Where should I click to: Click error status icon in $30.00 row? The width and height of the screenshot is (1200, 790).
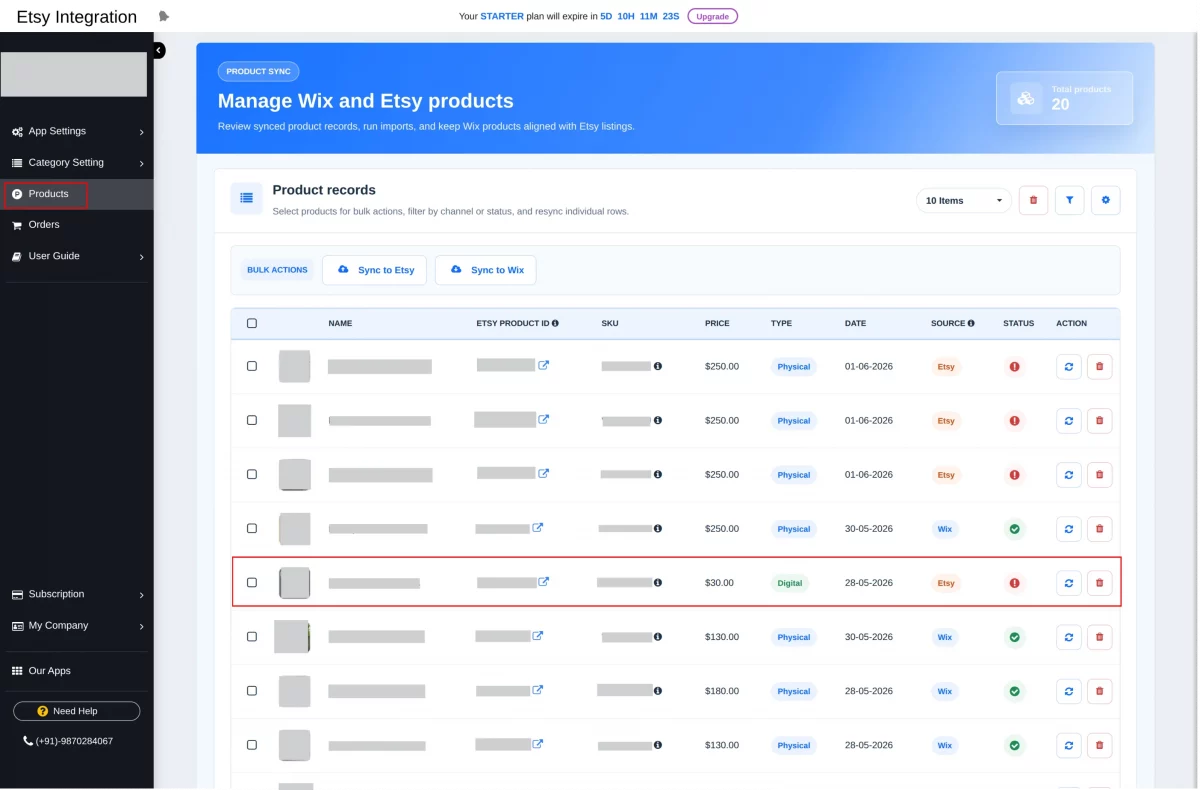click(1015, 583)
